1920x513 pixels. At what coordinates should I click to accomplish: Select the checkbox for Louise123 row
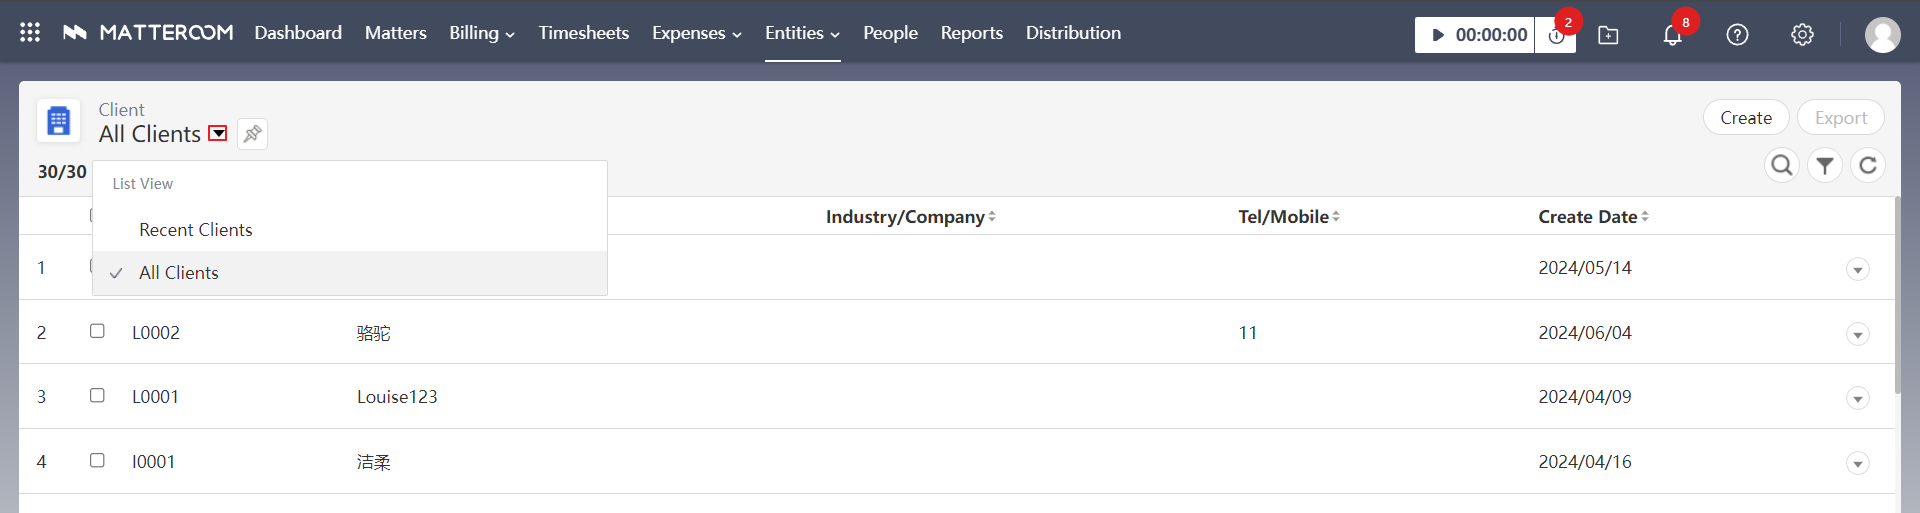pos(97,396)
